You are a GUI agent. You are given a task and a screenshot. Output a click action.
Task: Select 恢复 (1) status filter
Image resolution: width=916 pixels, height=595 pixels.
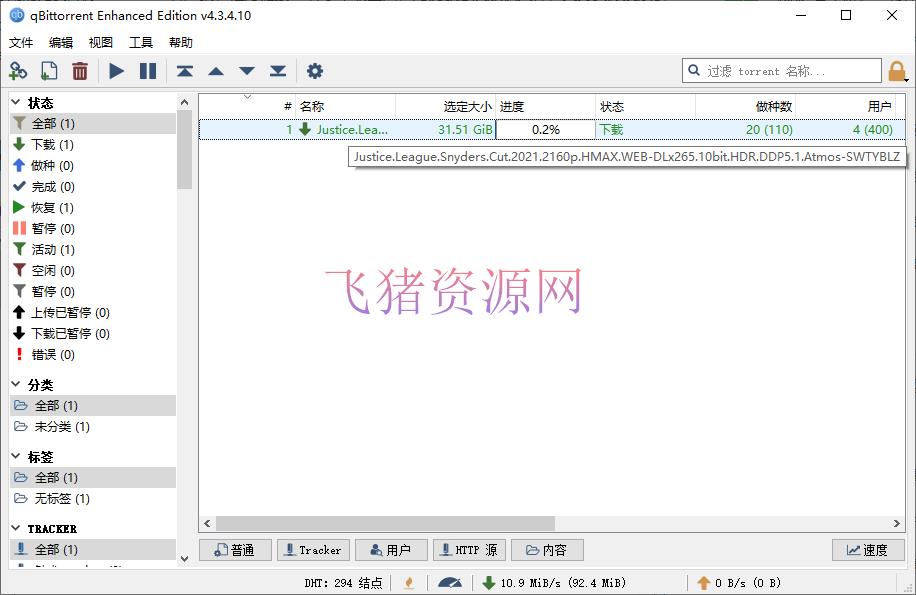tap(93, 207)
